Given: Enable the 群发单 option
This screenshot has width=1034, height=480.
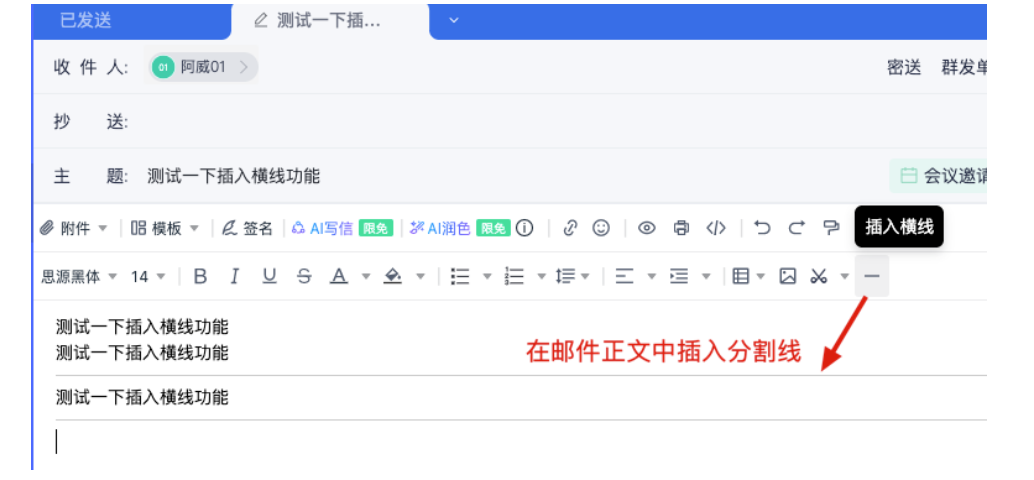Looking at the screenshot, I should (x=963, y=67).
